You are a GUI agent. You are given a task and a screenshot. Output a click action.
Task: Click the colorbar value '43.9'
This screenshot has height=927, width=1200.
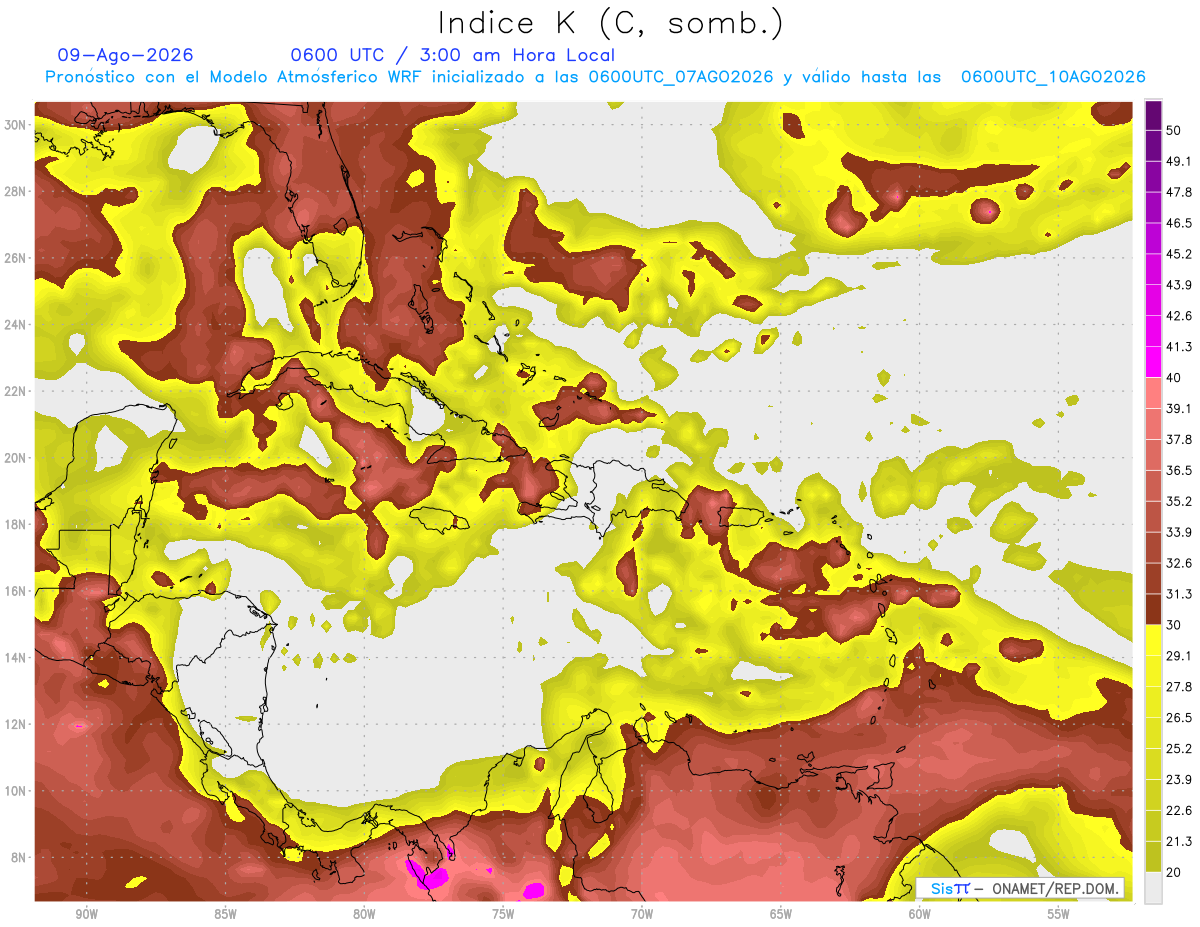pos(1179,285)
